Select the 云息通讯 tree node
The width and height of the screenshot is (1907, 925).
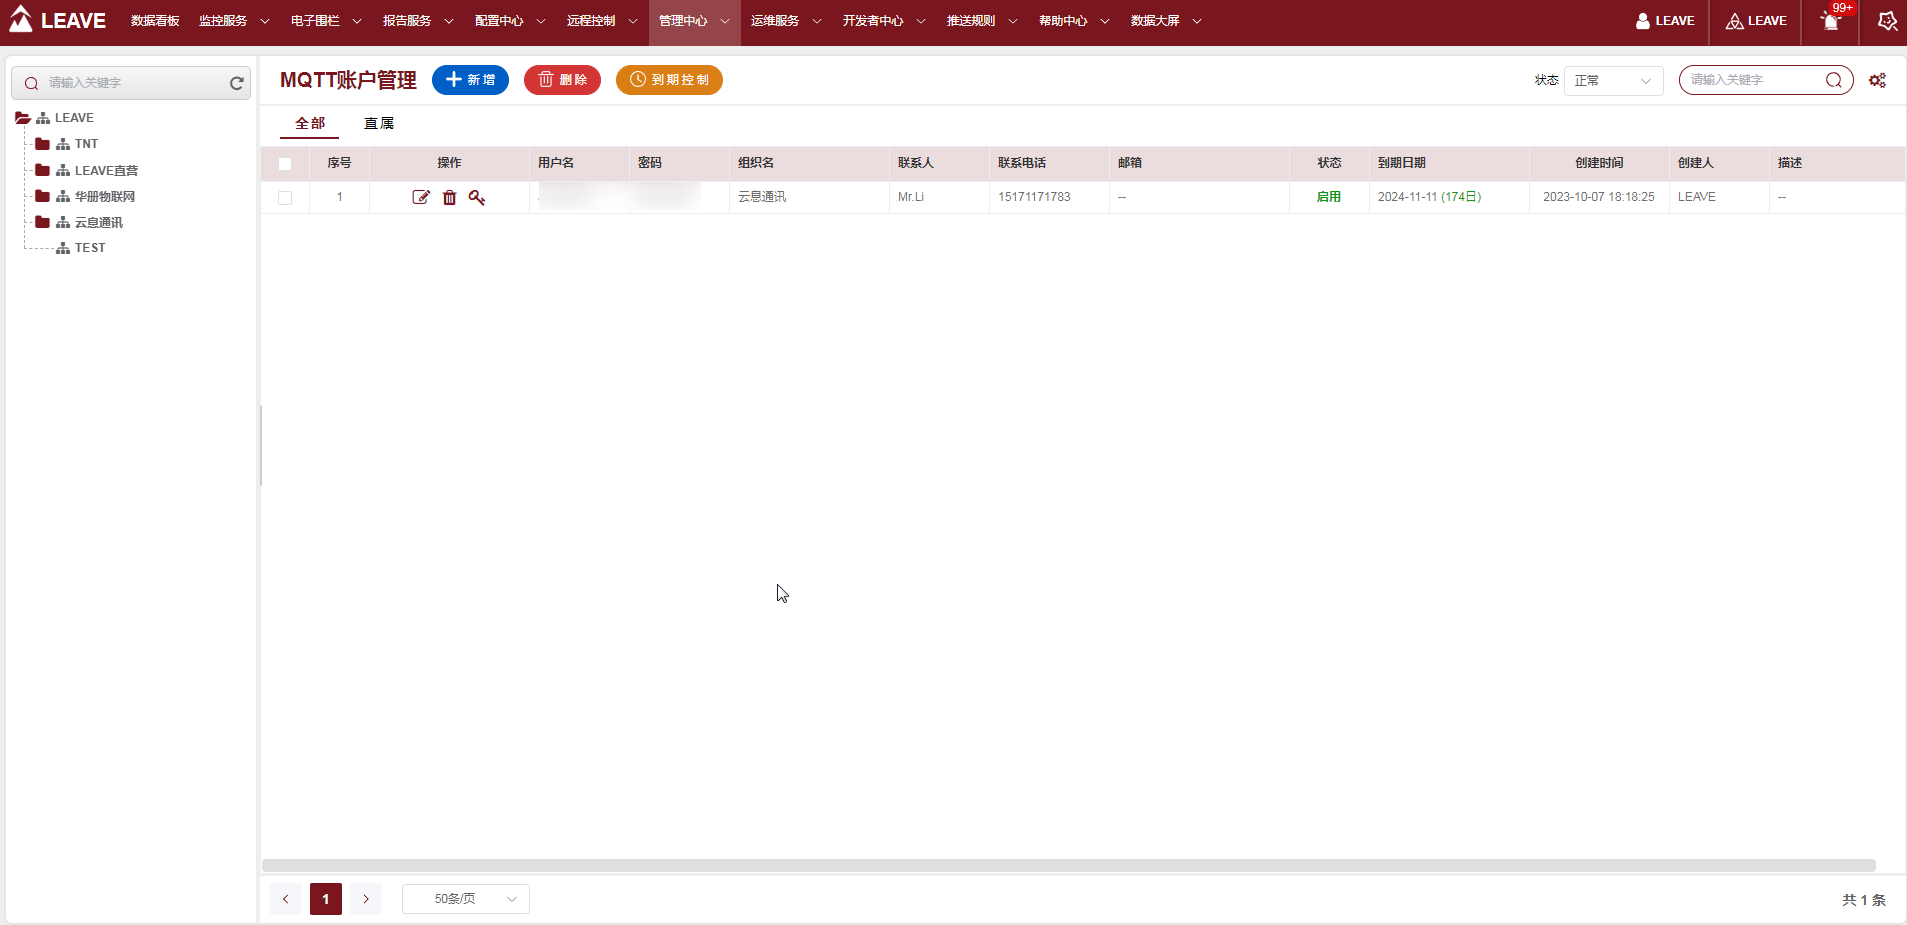point(98,222)
